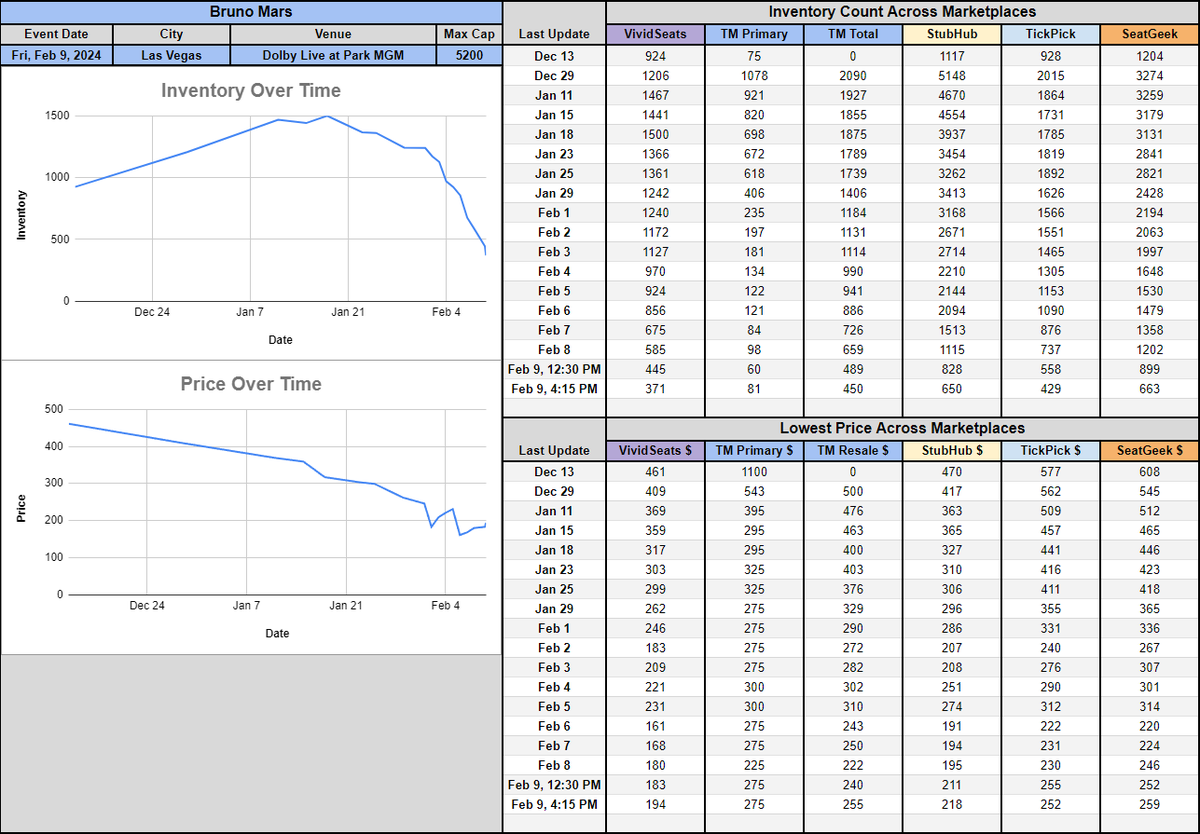Select the 'StubHub $' column header
The width and height of the screenshot is (1200, 834).
tap(951, 451)
